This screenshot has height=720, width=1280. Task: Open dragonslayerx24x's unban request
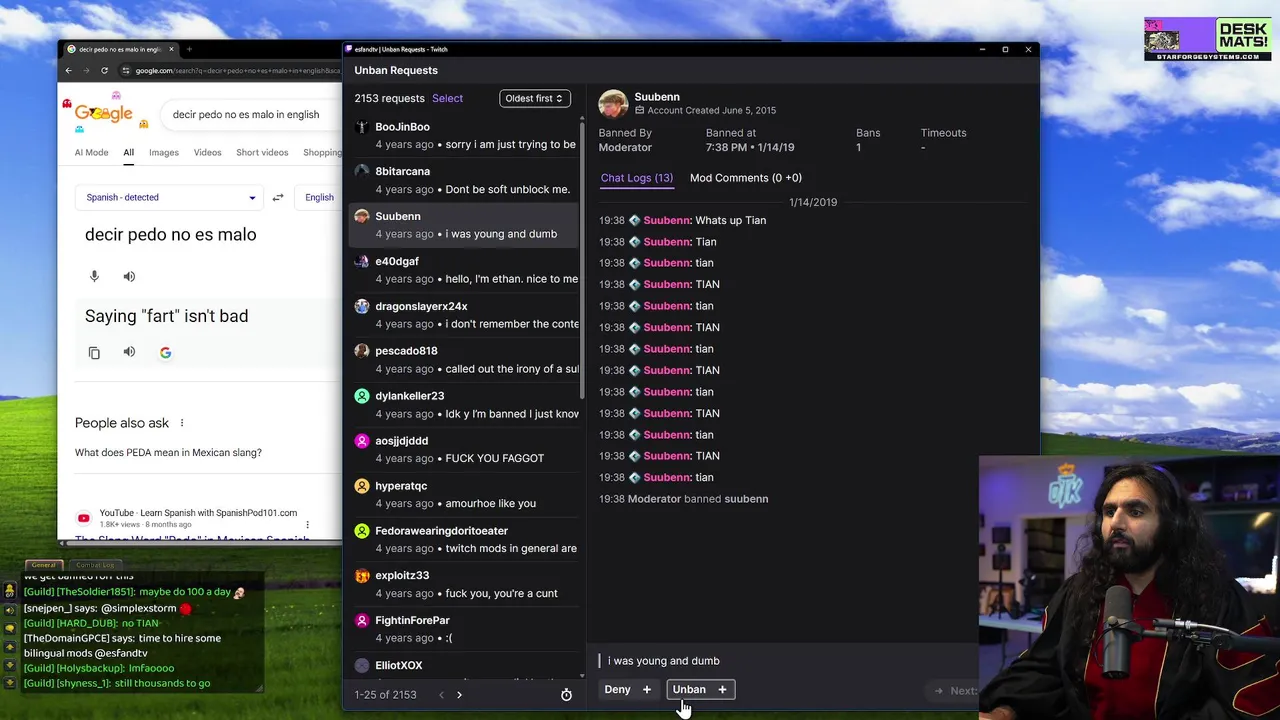pos(465,315)
